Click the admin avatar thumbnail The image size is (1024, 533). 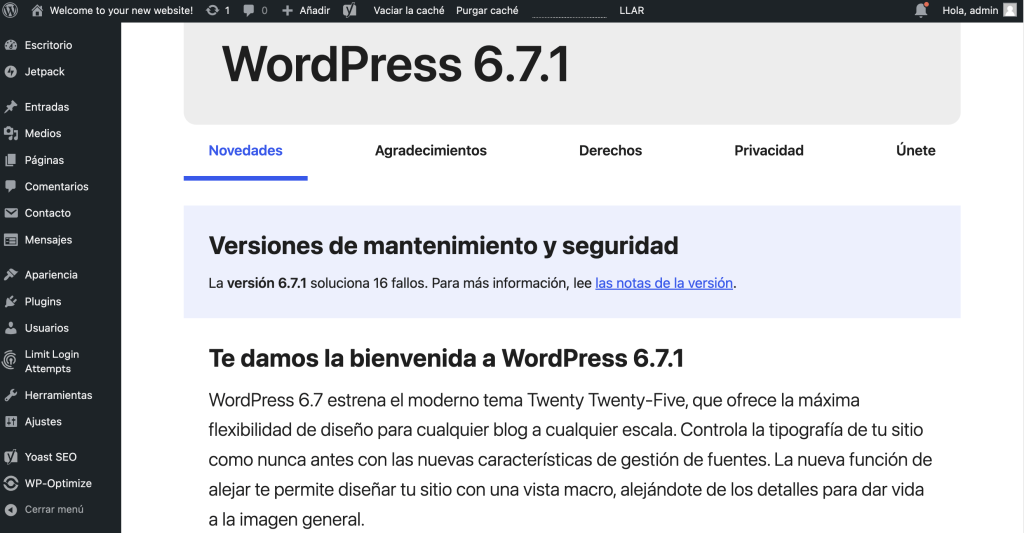[1010, 10]
